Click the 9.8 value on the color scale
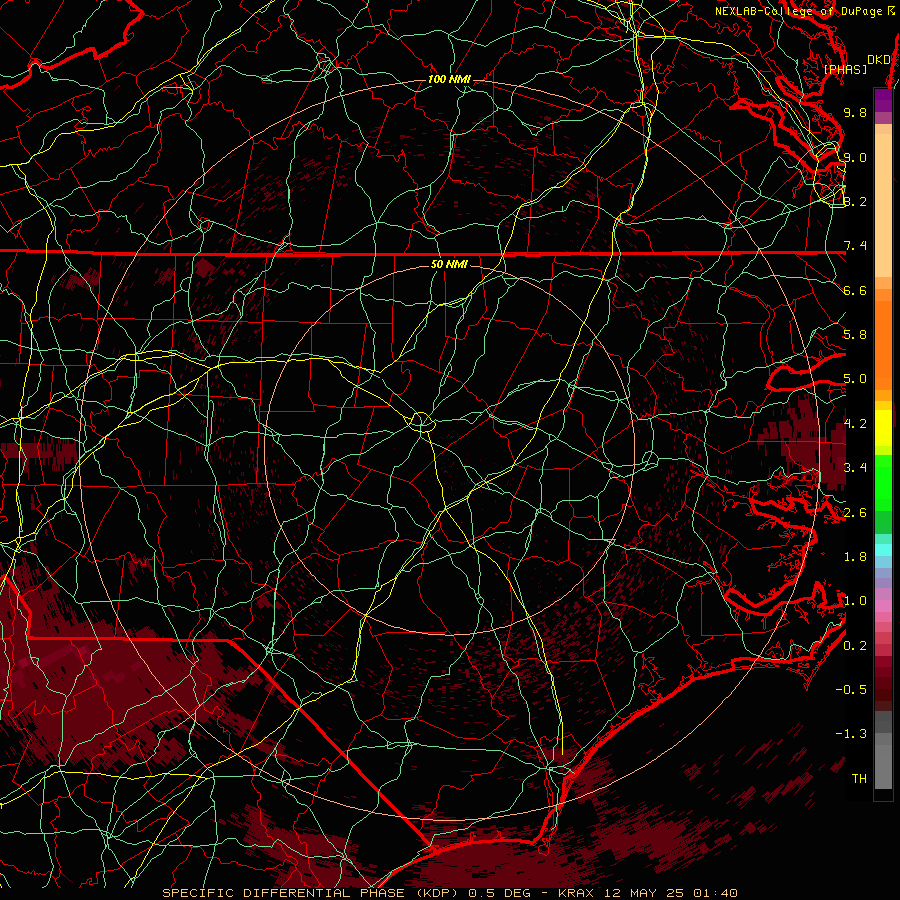Screen dimensions: 900x900 (855, 112)
